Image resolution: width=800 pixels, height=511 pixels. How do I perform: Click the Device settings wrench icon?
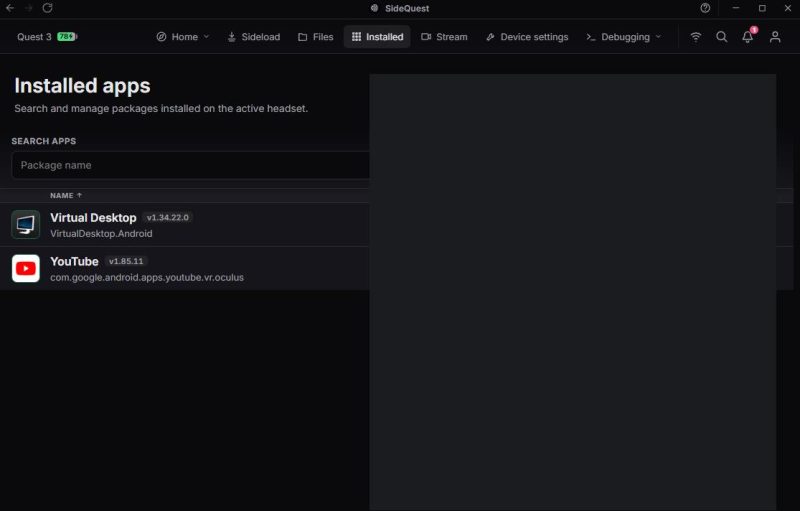490,37
